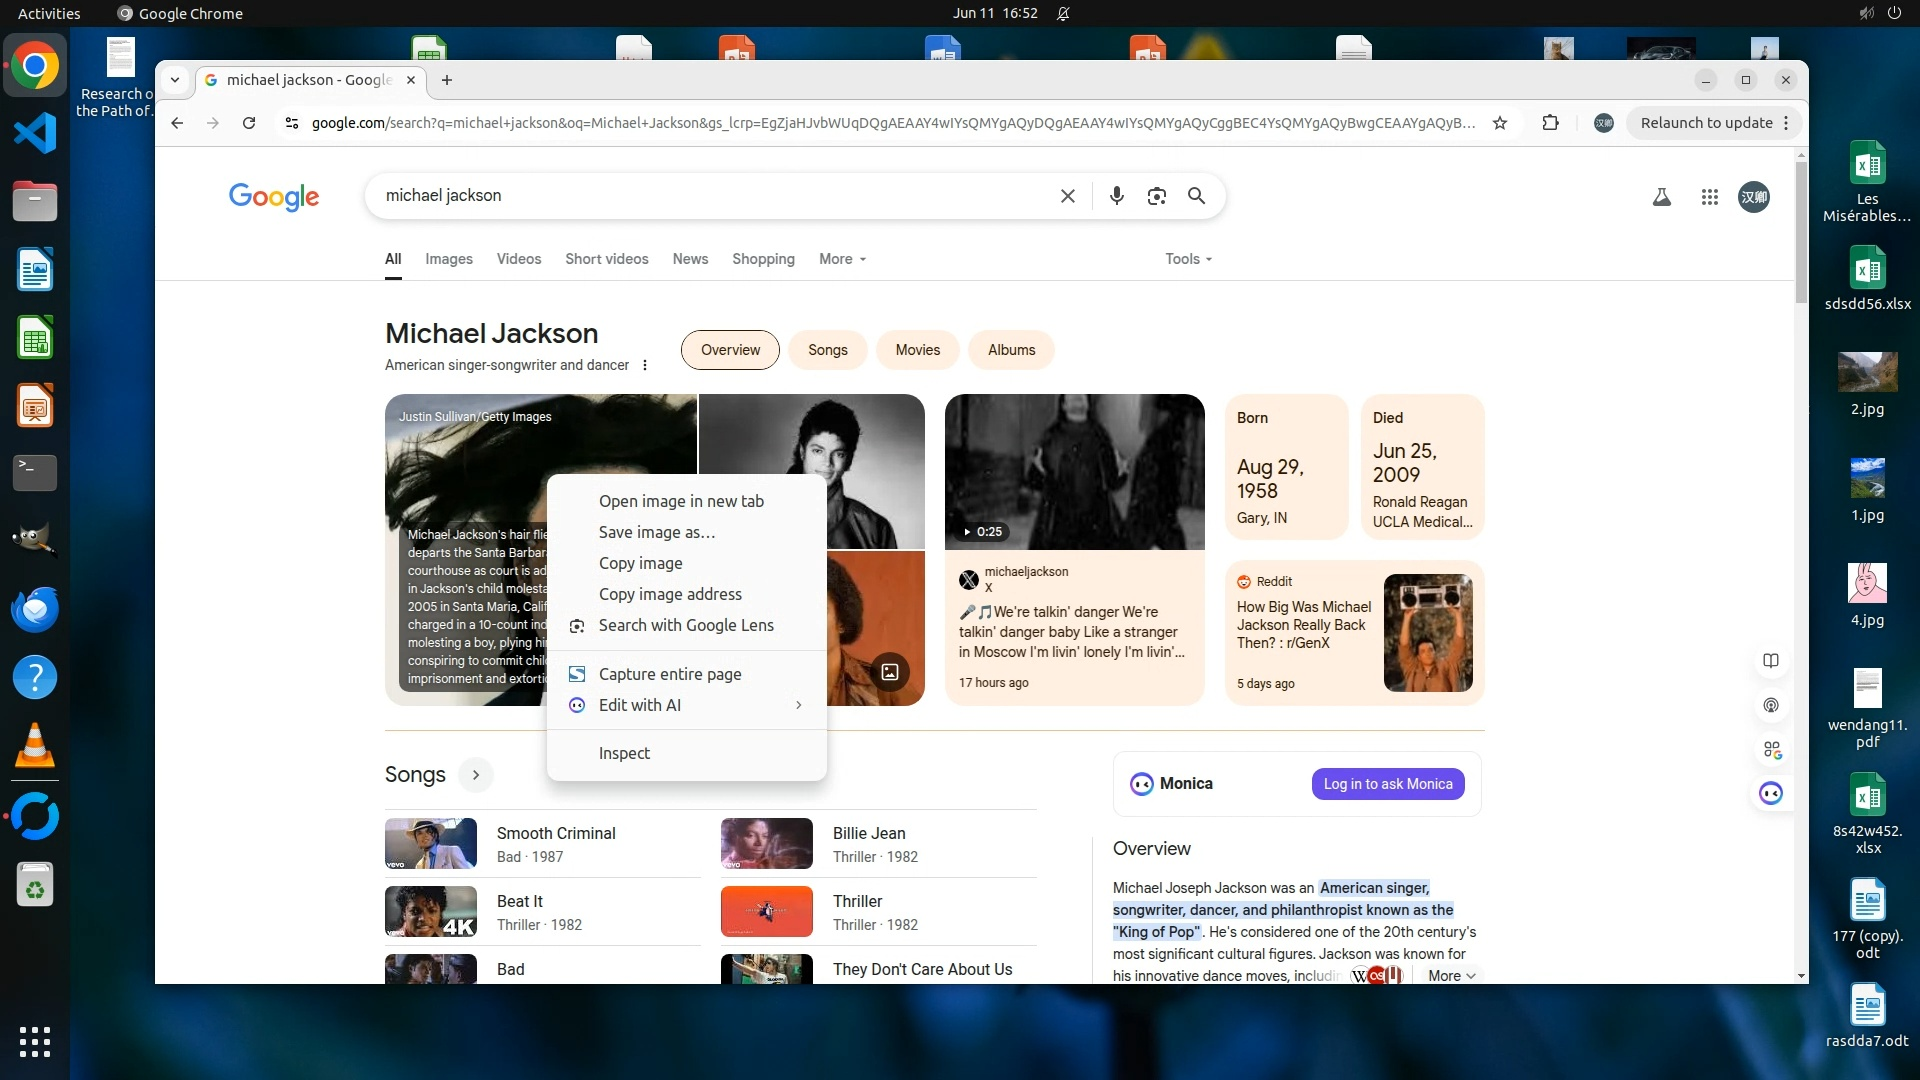This screenshot has width=1920, height=1080.
Task: Expand the More search filters dropdown
Action: point(842,259)
